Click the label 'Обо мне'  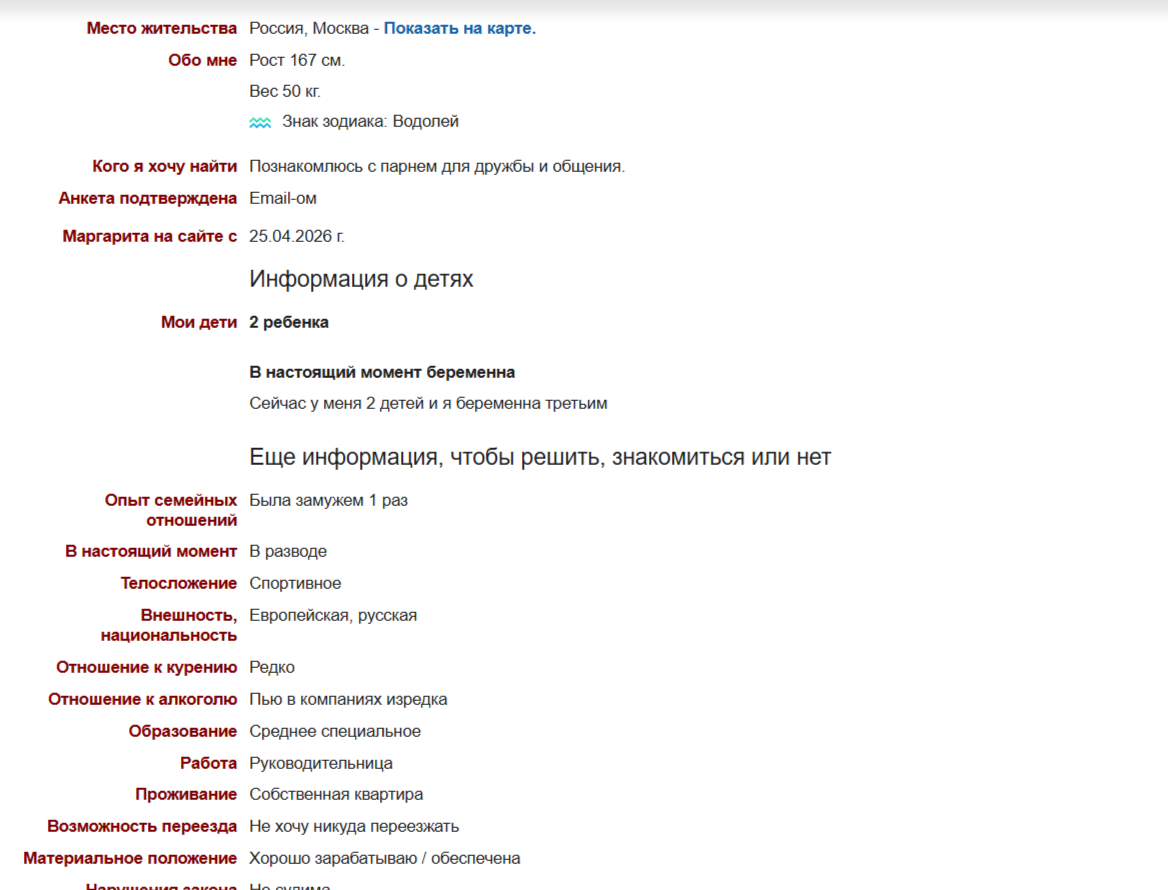203,60
